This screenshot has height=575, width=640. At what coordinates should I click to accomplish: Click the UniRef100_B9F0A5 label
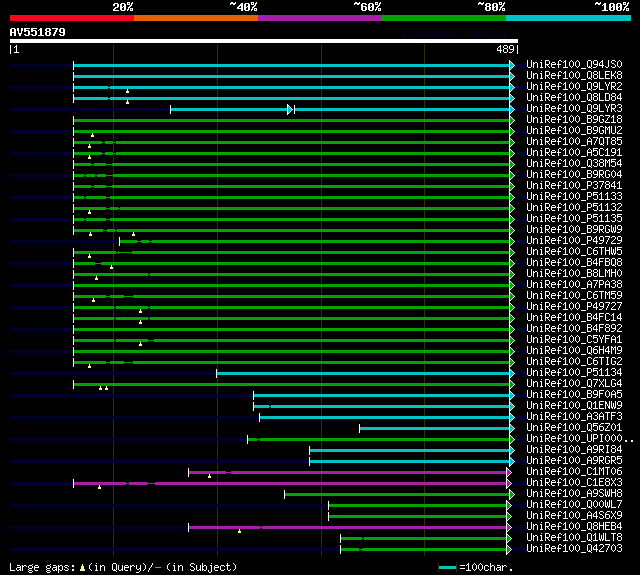pos(574,395)
